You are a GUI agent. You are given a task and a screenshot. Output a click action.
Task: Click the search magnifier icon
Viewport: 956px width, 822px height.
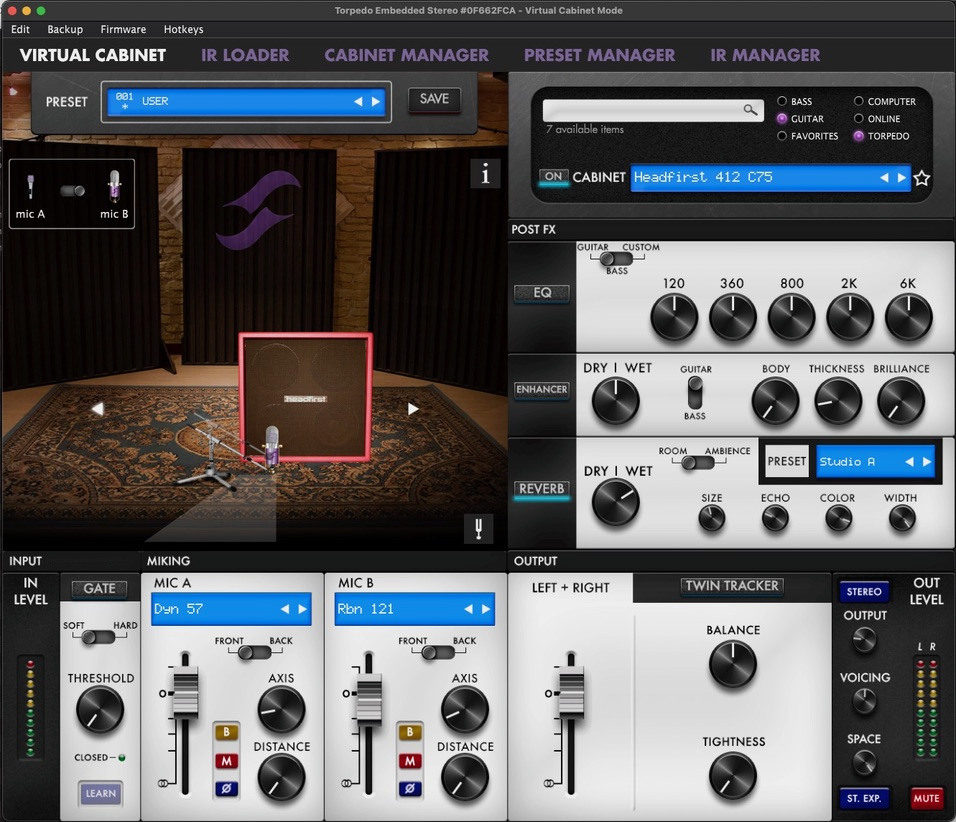click(750, 109)
